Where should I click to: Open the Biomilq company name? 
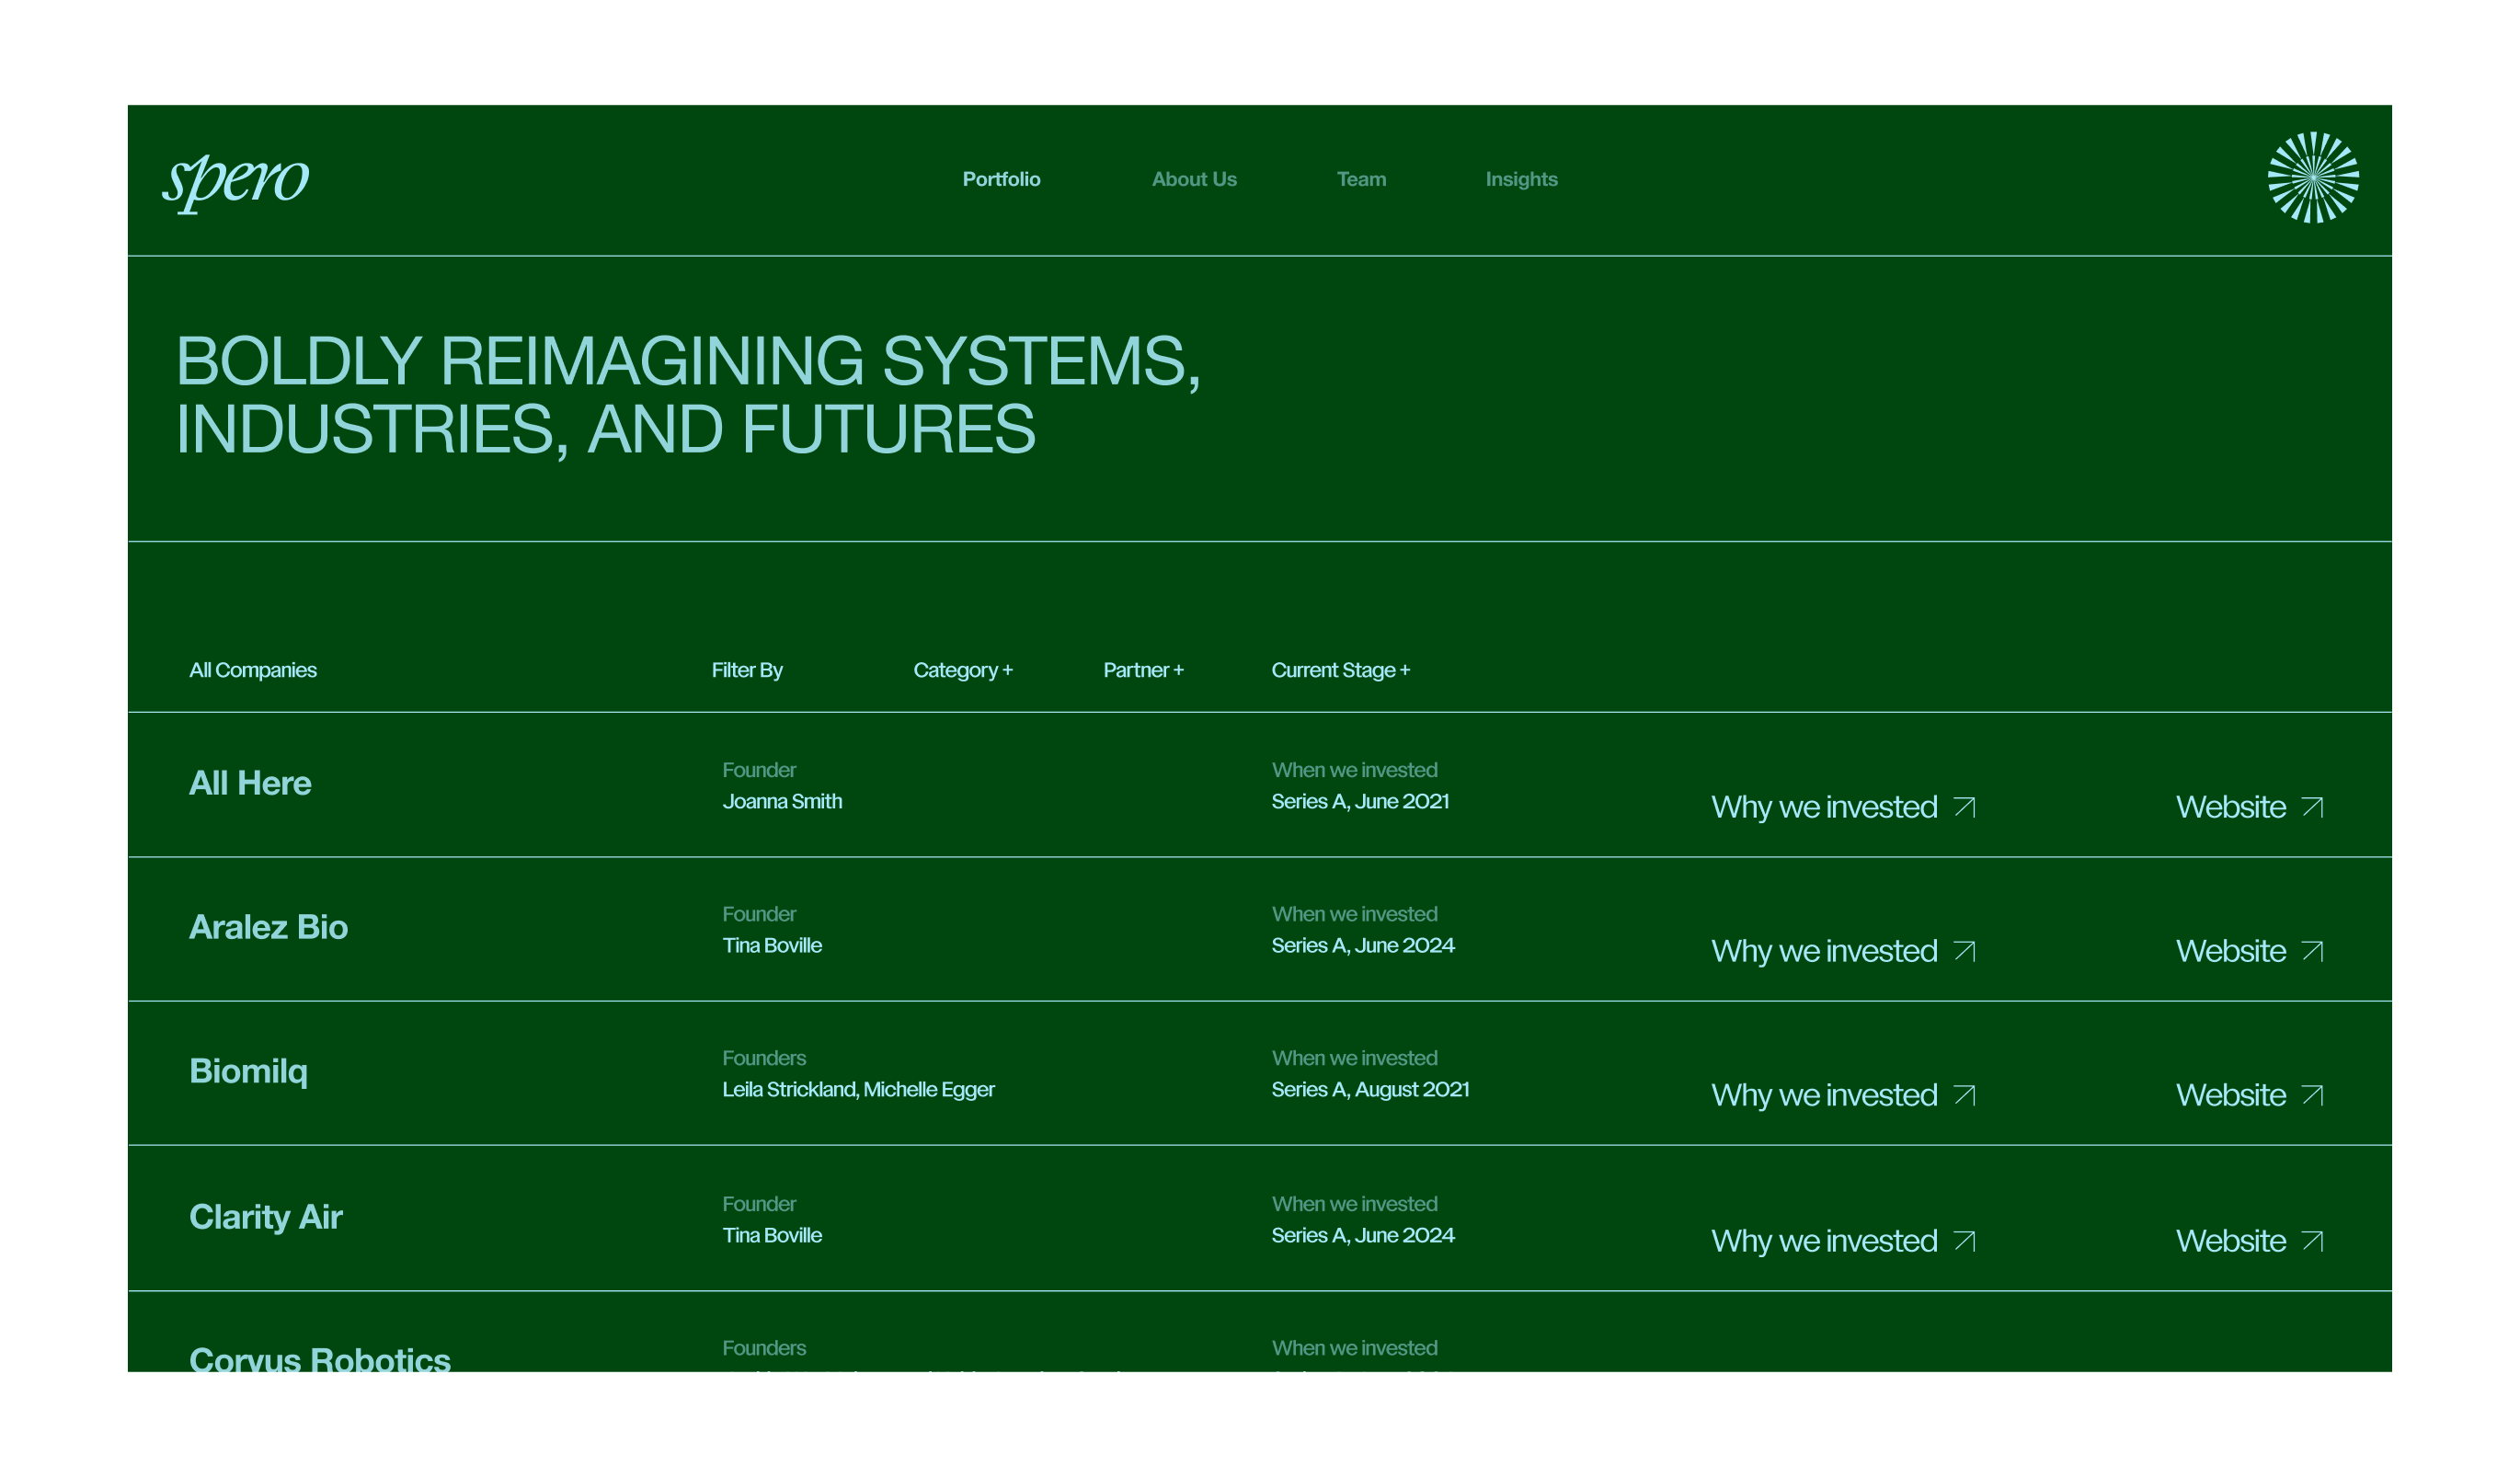(x=248, y=1071)
